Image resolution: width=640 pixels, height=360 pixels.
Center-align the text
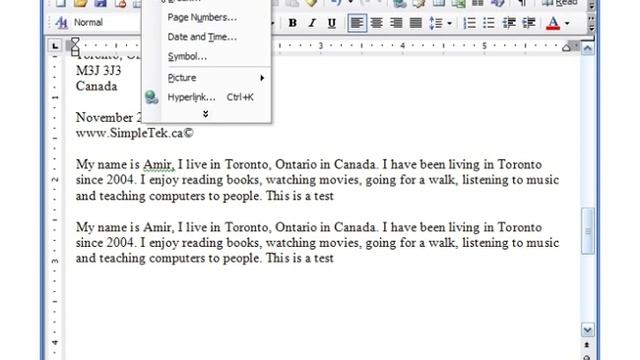[x=376, y=23]
